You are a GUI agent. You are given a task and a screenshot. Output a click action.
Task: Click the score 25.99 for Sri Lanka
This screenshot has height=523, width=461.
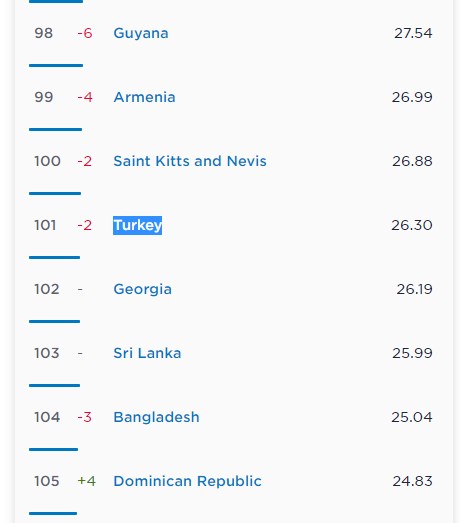point(412,353)
